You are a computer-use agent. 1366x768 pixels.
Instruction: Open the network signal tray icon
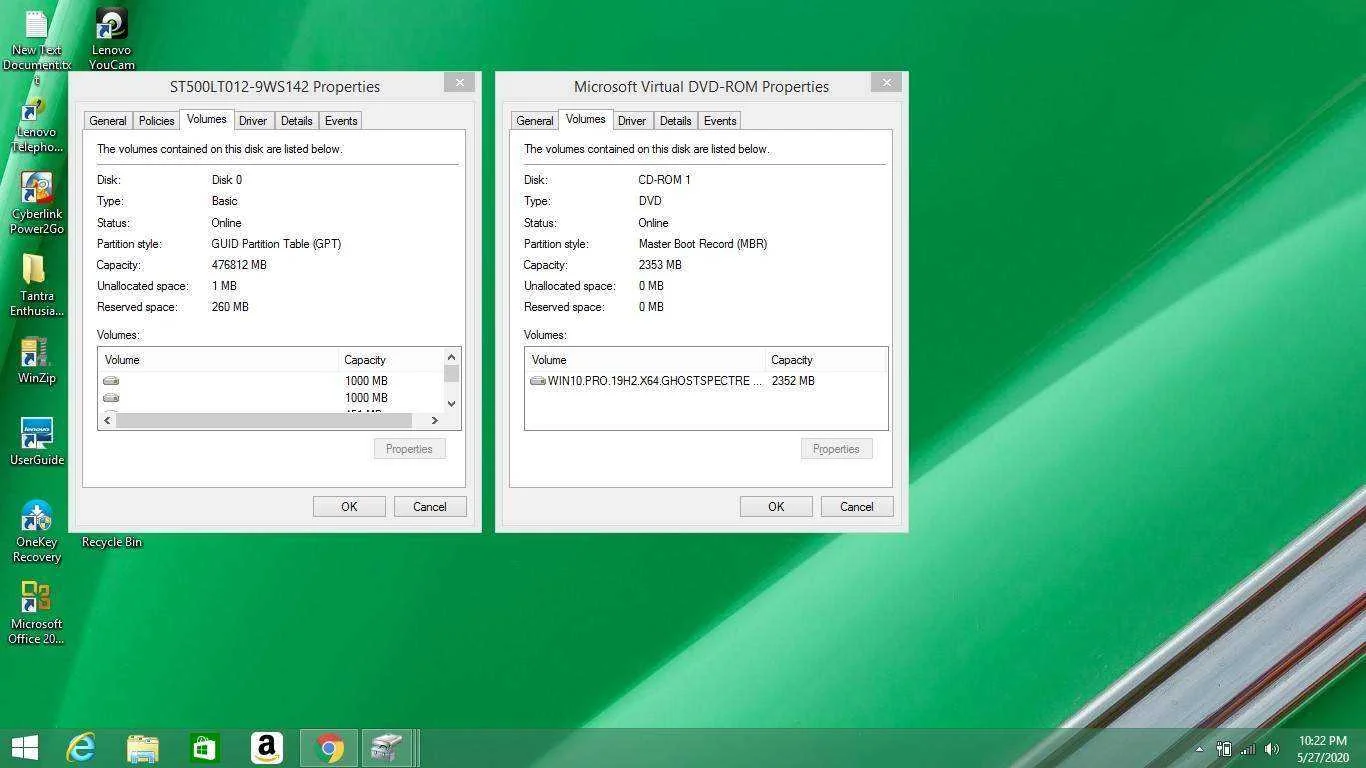coord(1248,749)
